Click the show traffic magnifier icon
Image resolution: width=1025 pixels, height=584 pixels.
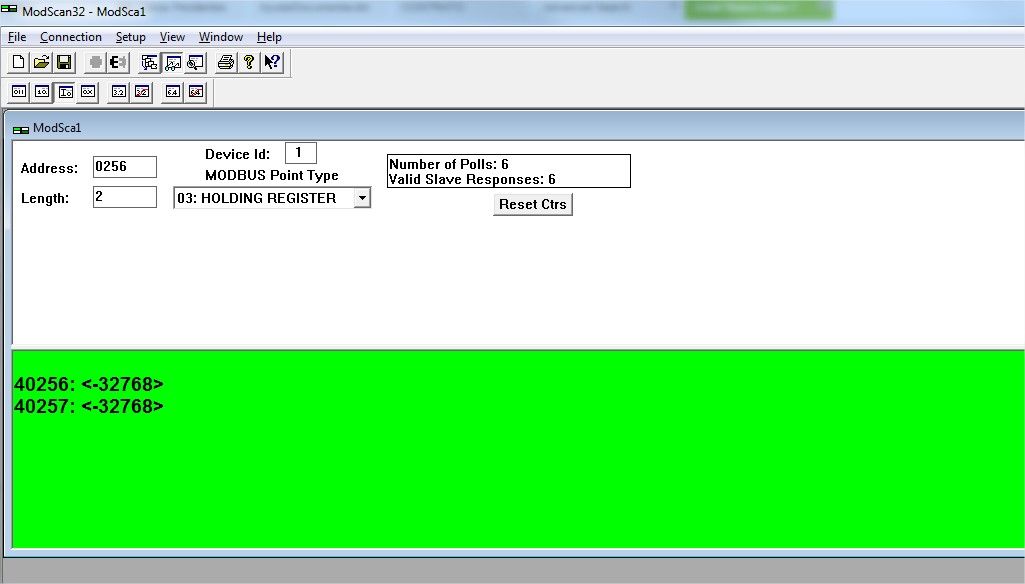click(195, 63)
